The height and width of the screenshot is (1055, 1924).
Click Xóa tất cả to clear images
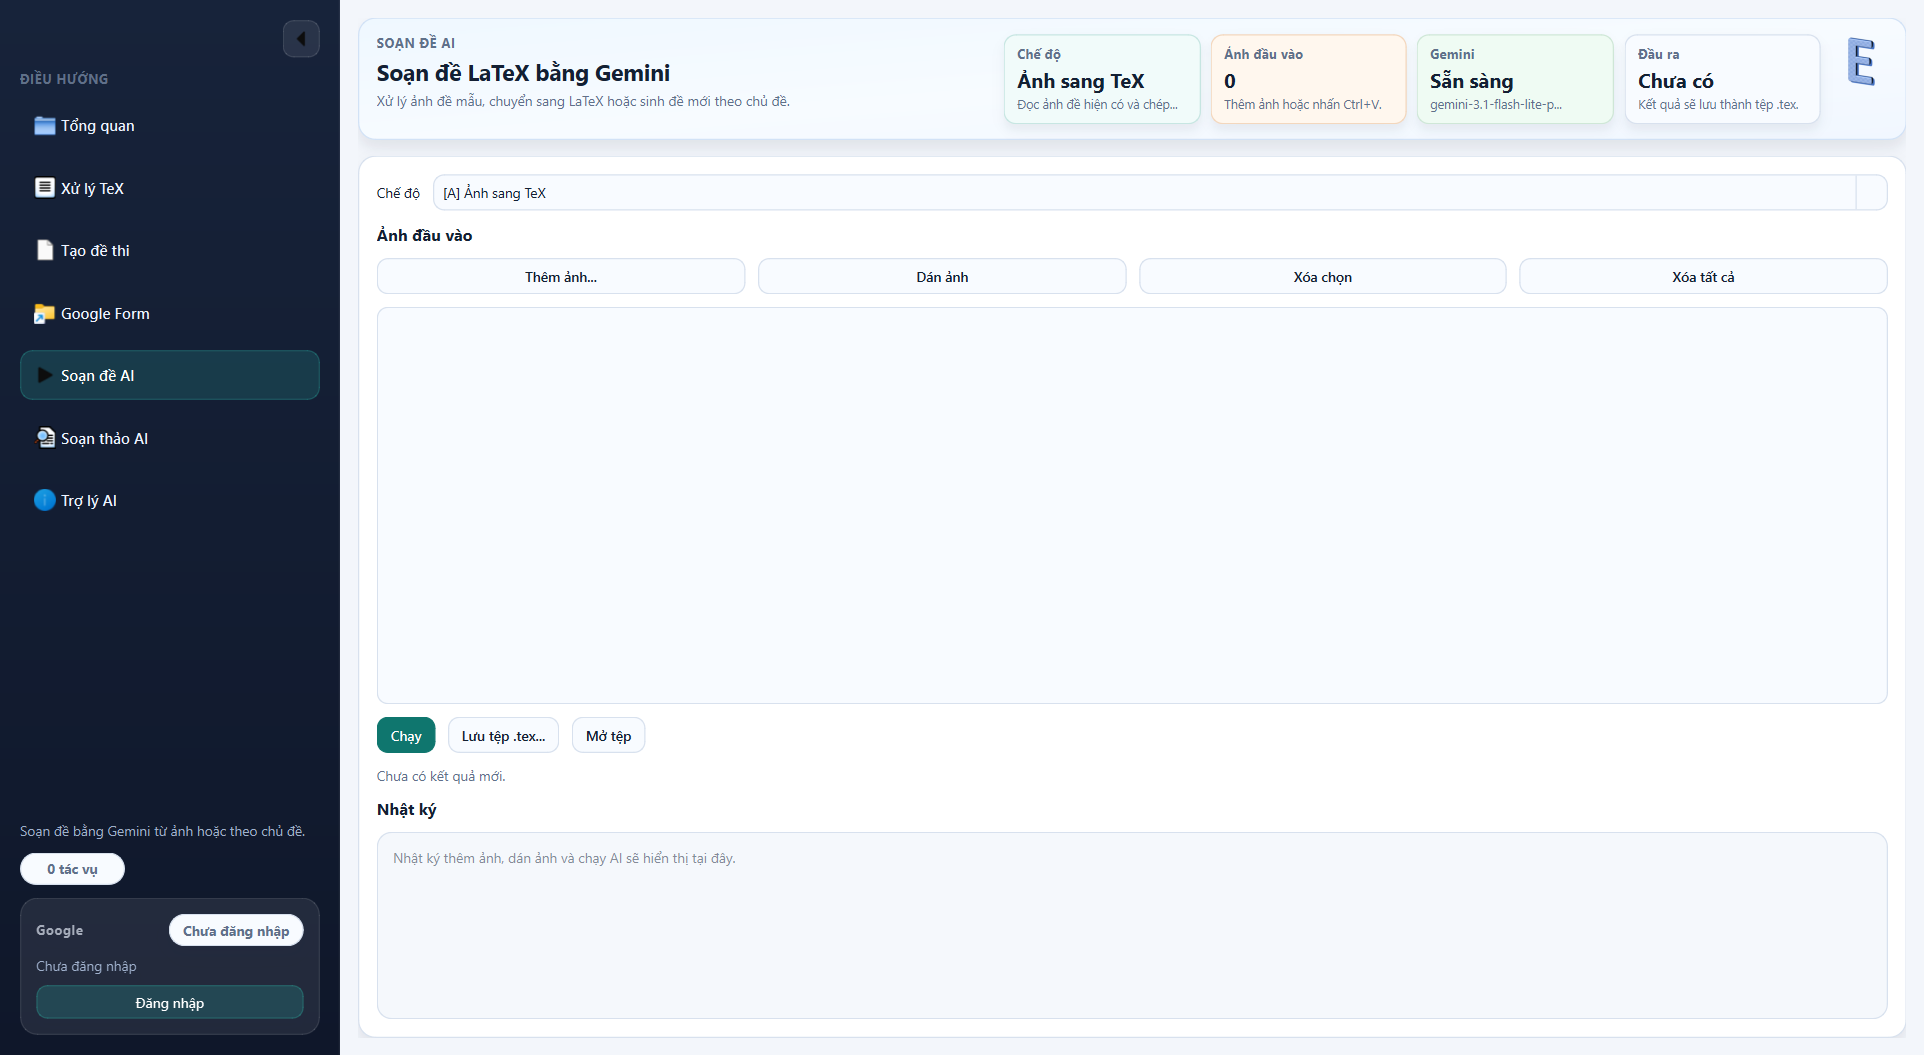[1702, 277]
